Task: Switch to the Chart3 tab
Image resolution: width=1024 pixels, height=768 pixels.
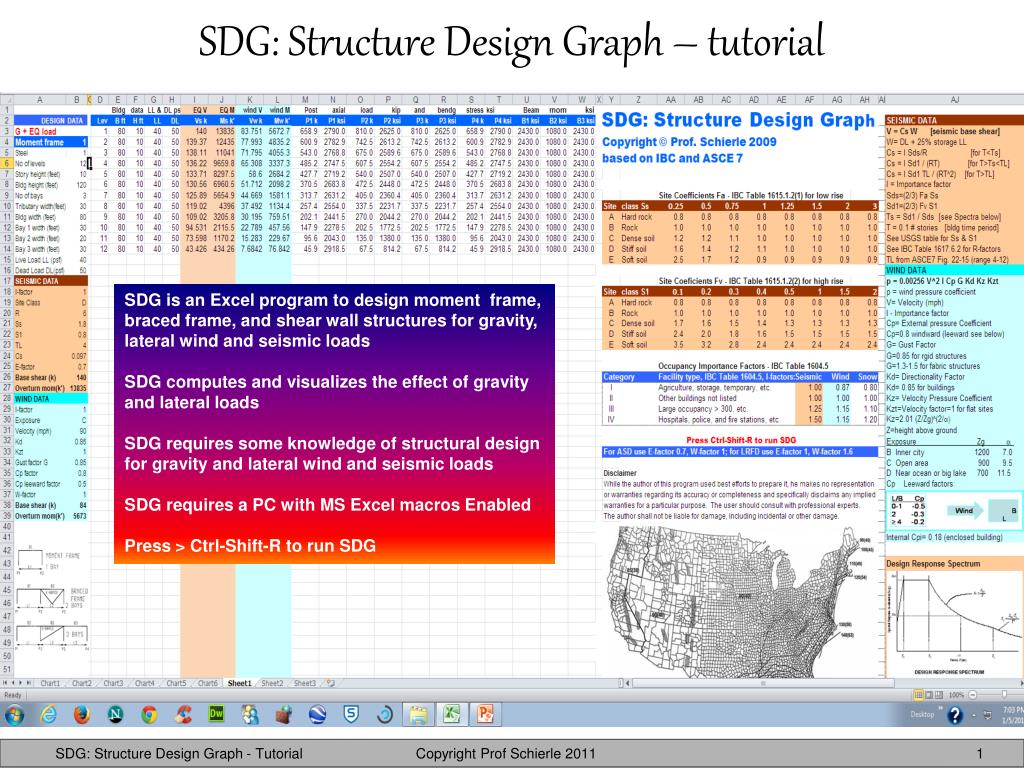Action: (113, 683)
